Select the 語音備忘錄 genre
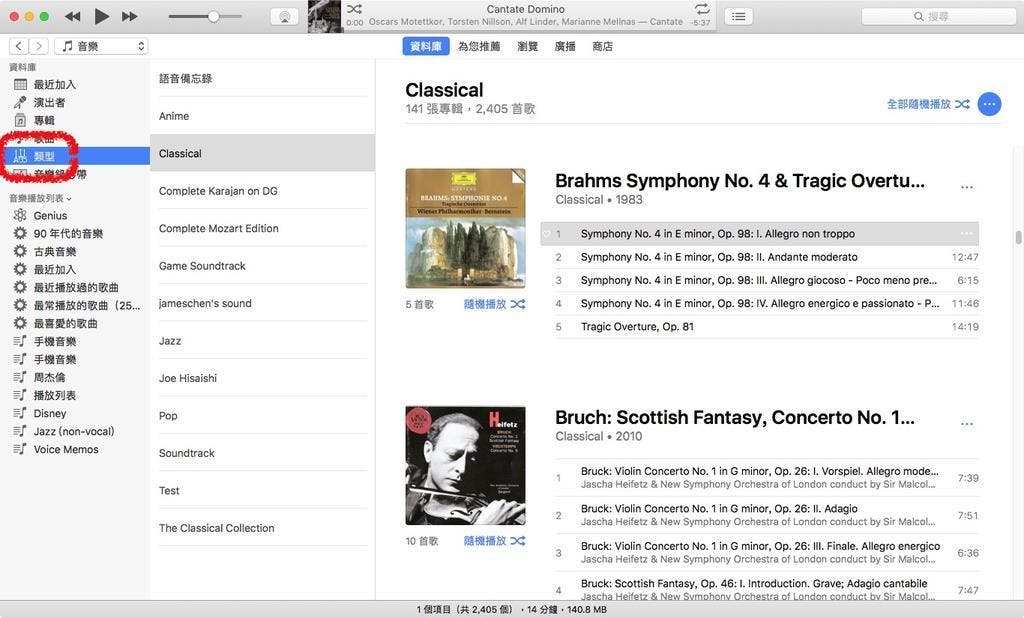This screenshot has height=618, width=1024. click(263, 78)
